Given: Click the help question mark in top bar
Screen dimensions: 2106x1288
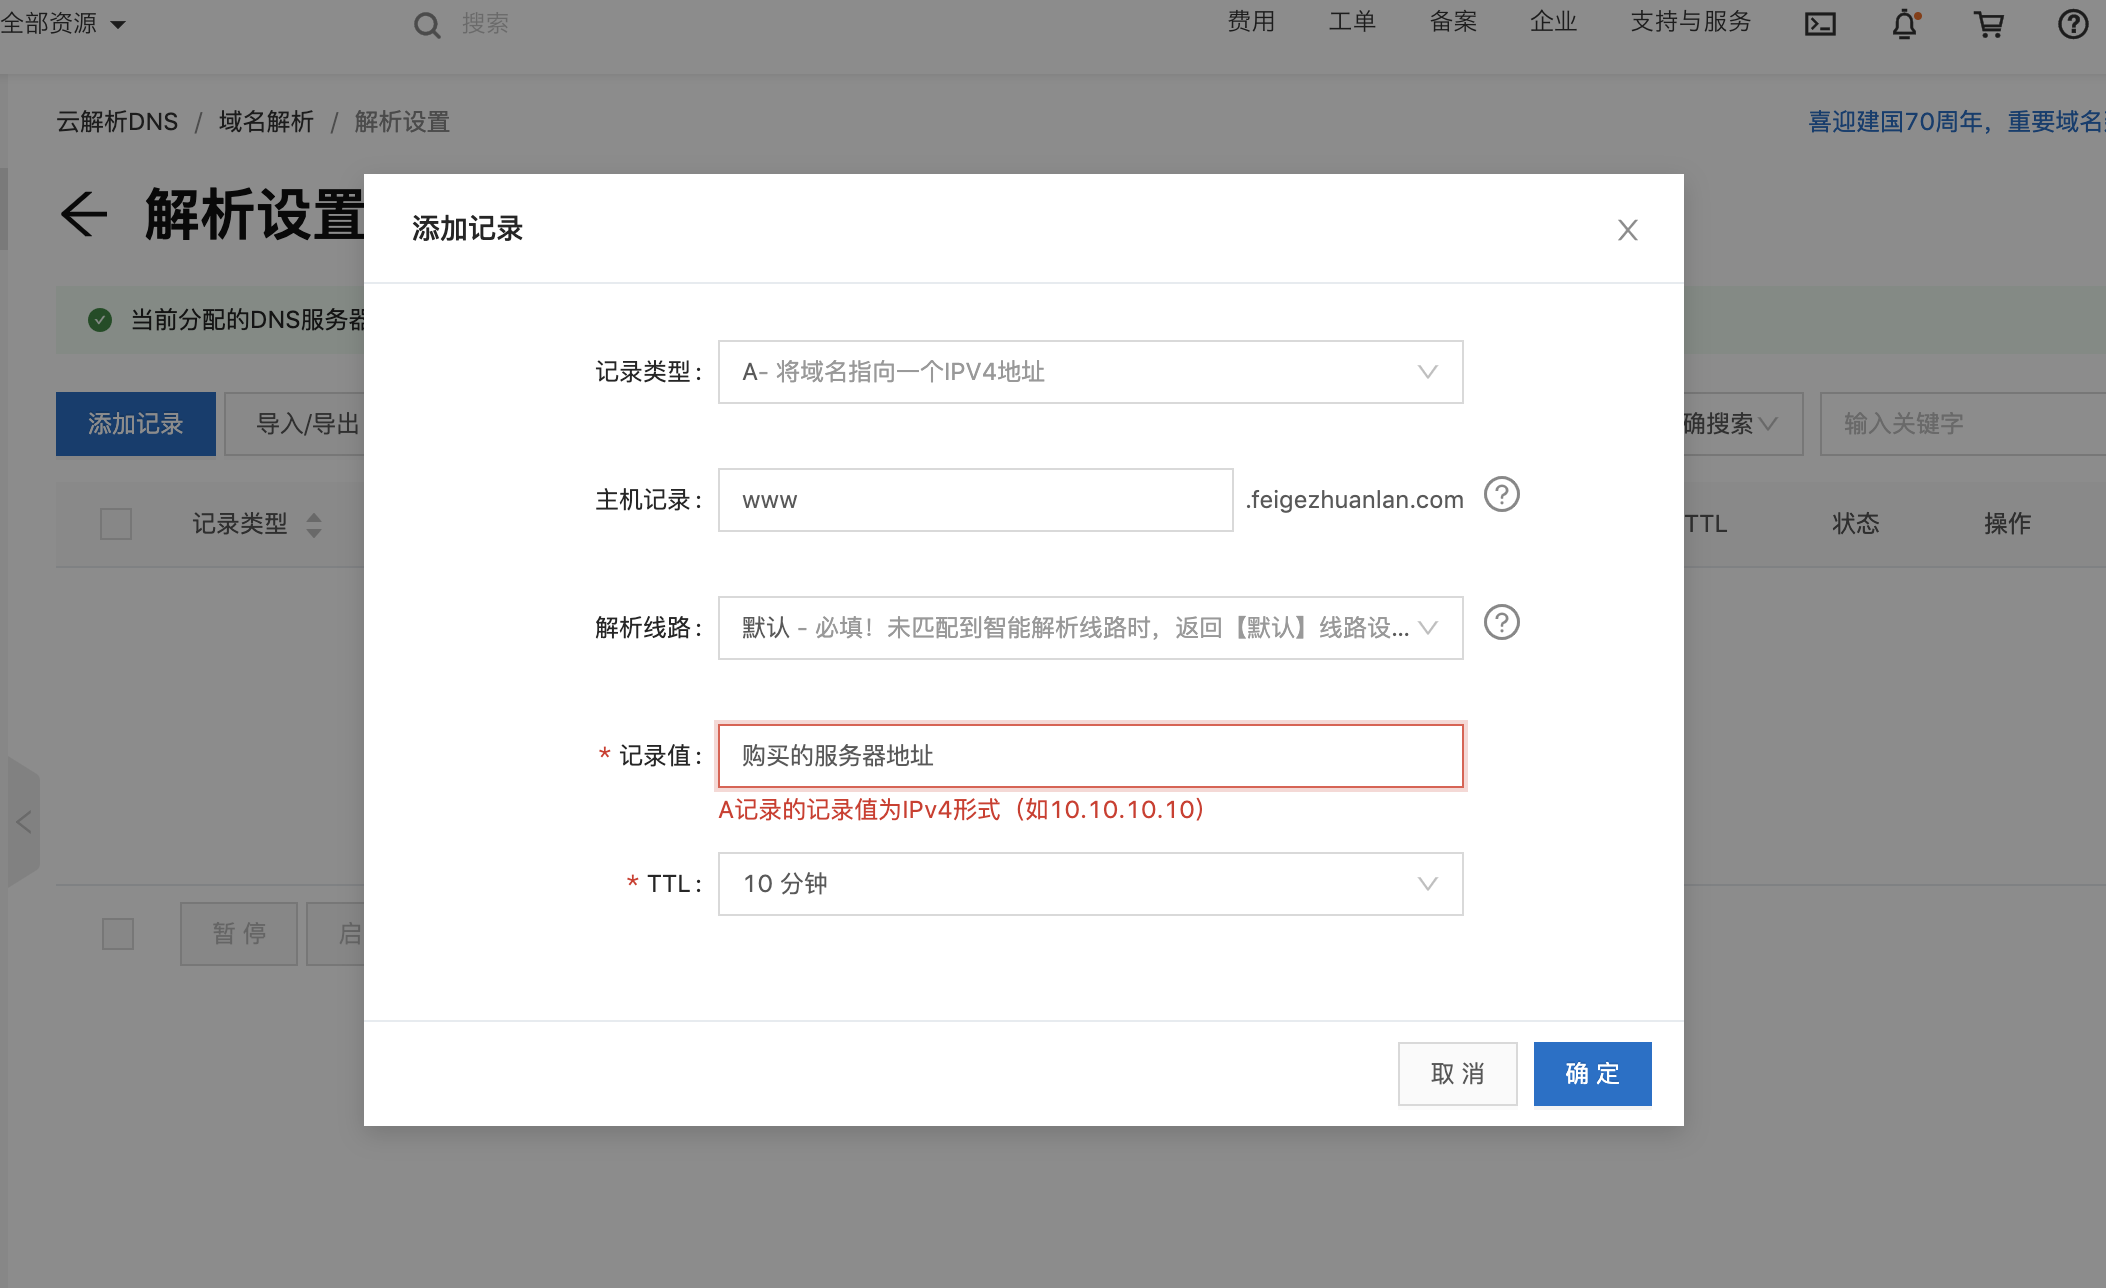Looking at the screenshot, I should 2072,24.
